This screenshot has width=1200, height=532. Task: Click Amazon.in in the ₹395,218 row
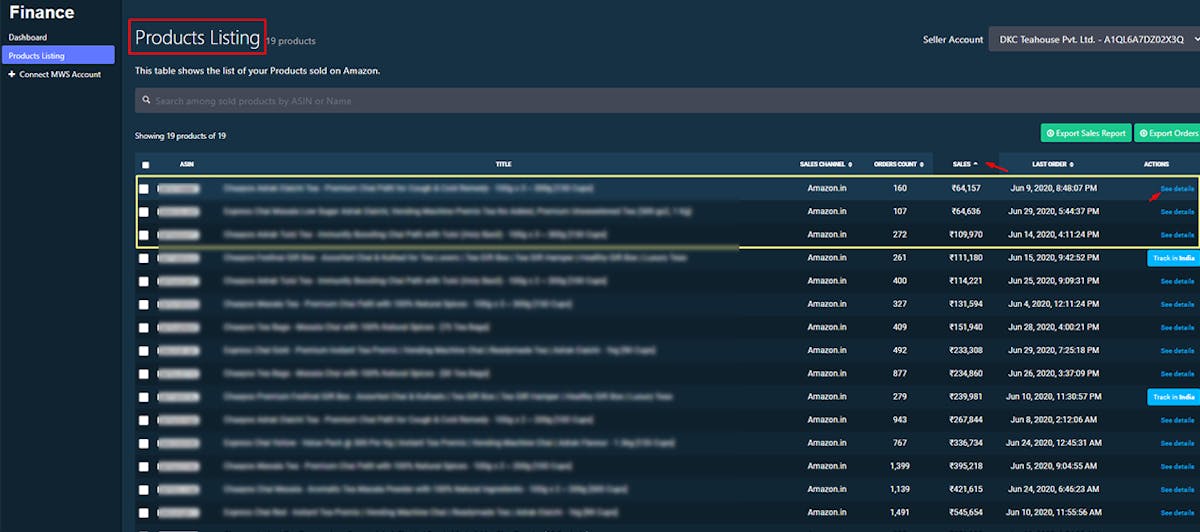pyautogui.click(x=827, y=466)
